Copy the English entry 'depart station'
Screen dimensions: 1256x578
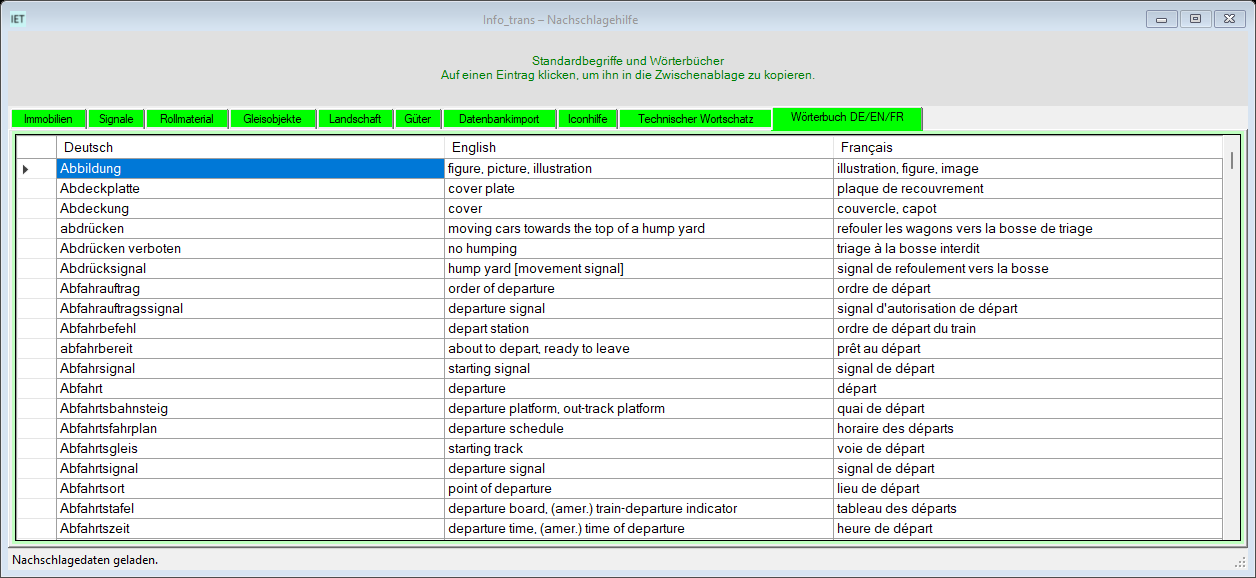[639, 329]
